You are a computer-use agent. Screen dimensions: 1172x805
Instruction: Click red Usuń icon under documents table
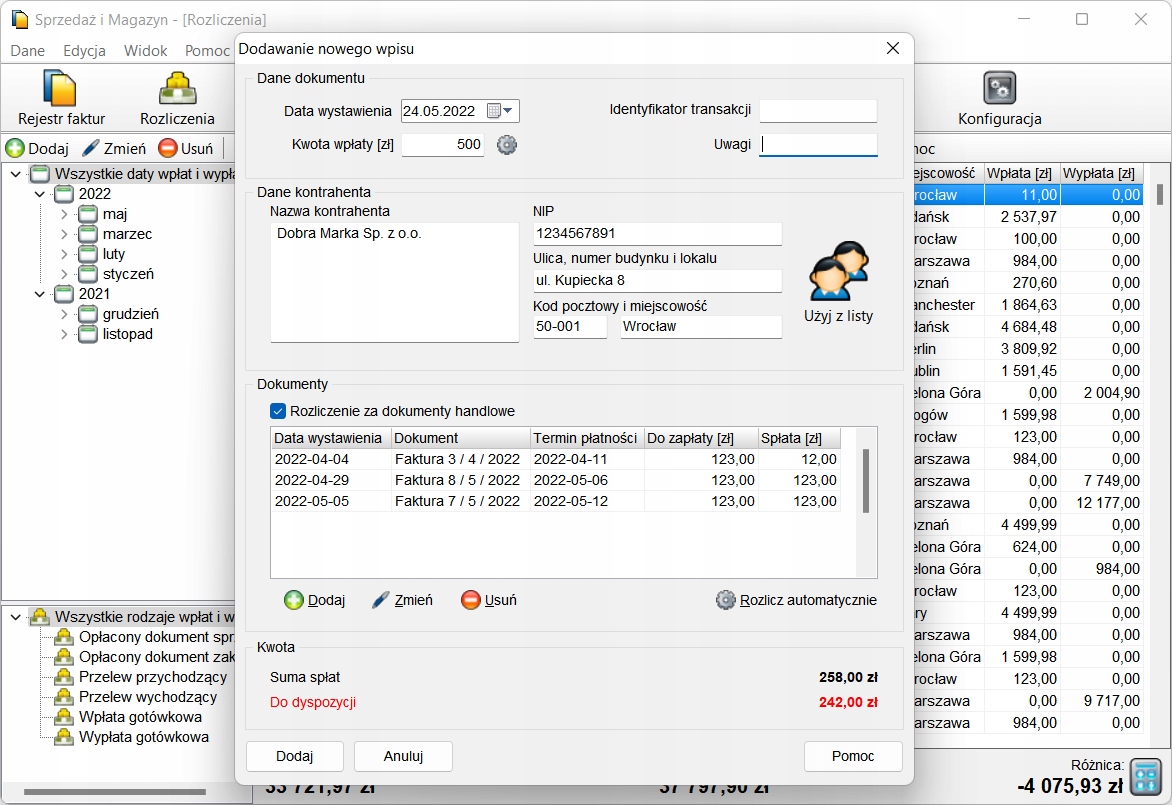coord(471,600)
